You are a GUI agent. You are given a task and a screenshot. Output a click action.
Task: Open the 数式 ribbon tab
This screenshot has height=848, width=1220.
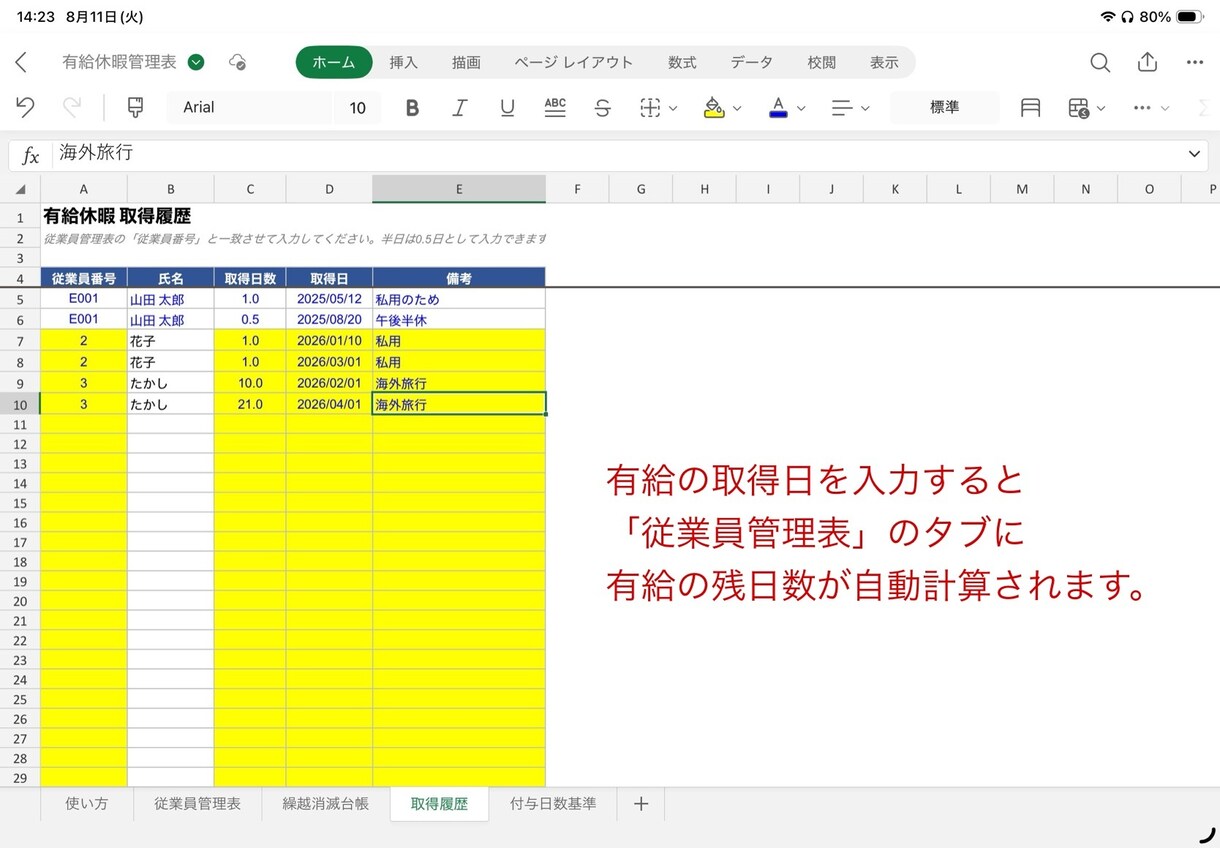(x=682, y=62)
